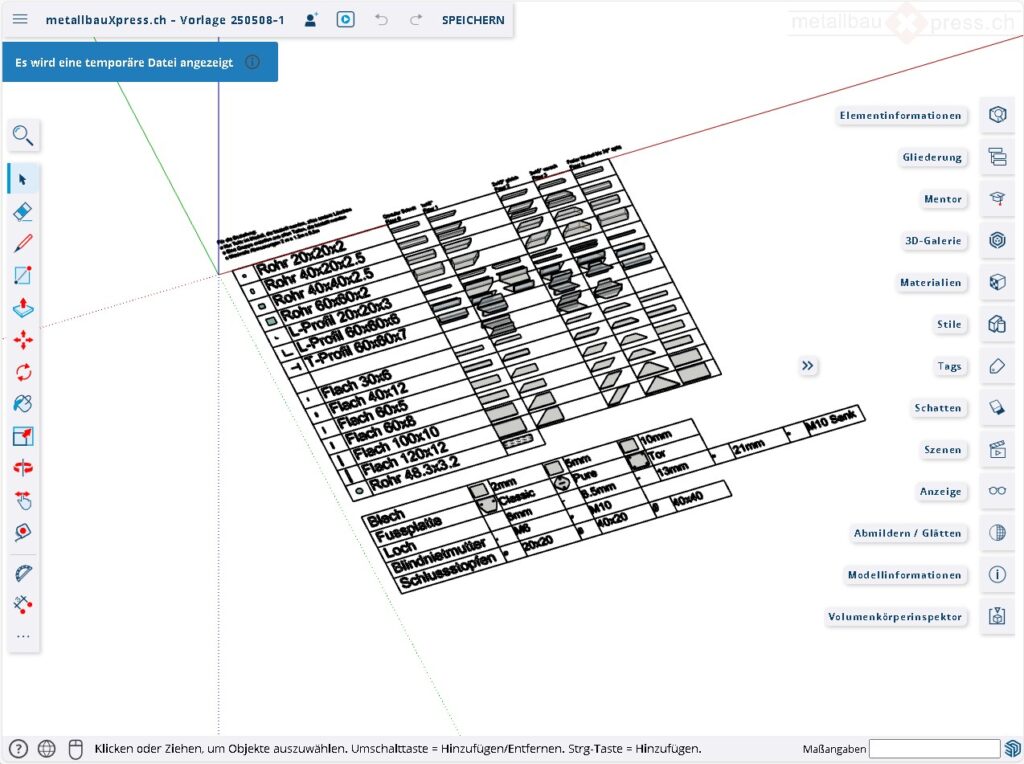Click the Materialien label
The height and width of the screenshot is (764, 1024).
pyautogui.click(x=931, y=283)
